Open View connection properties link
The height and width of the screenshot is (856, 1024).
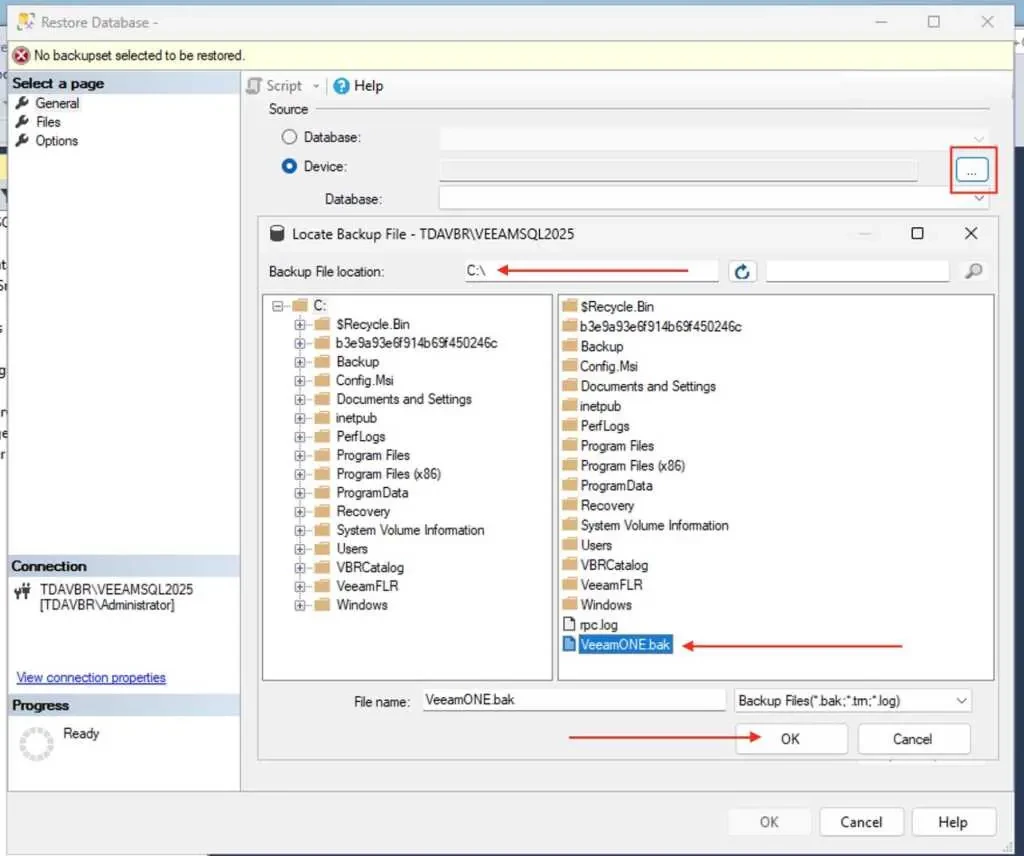click(91, 678)
